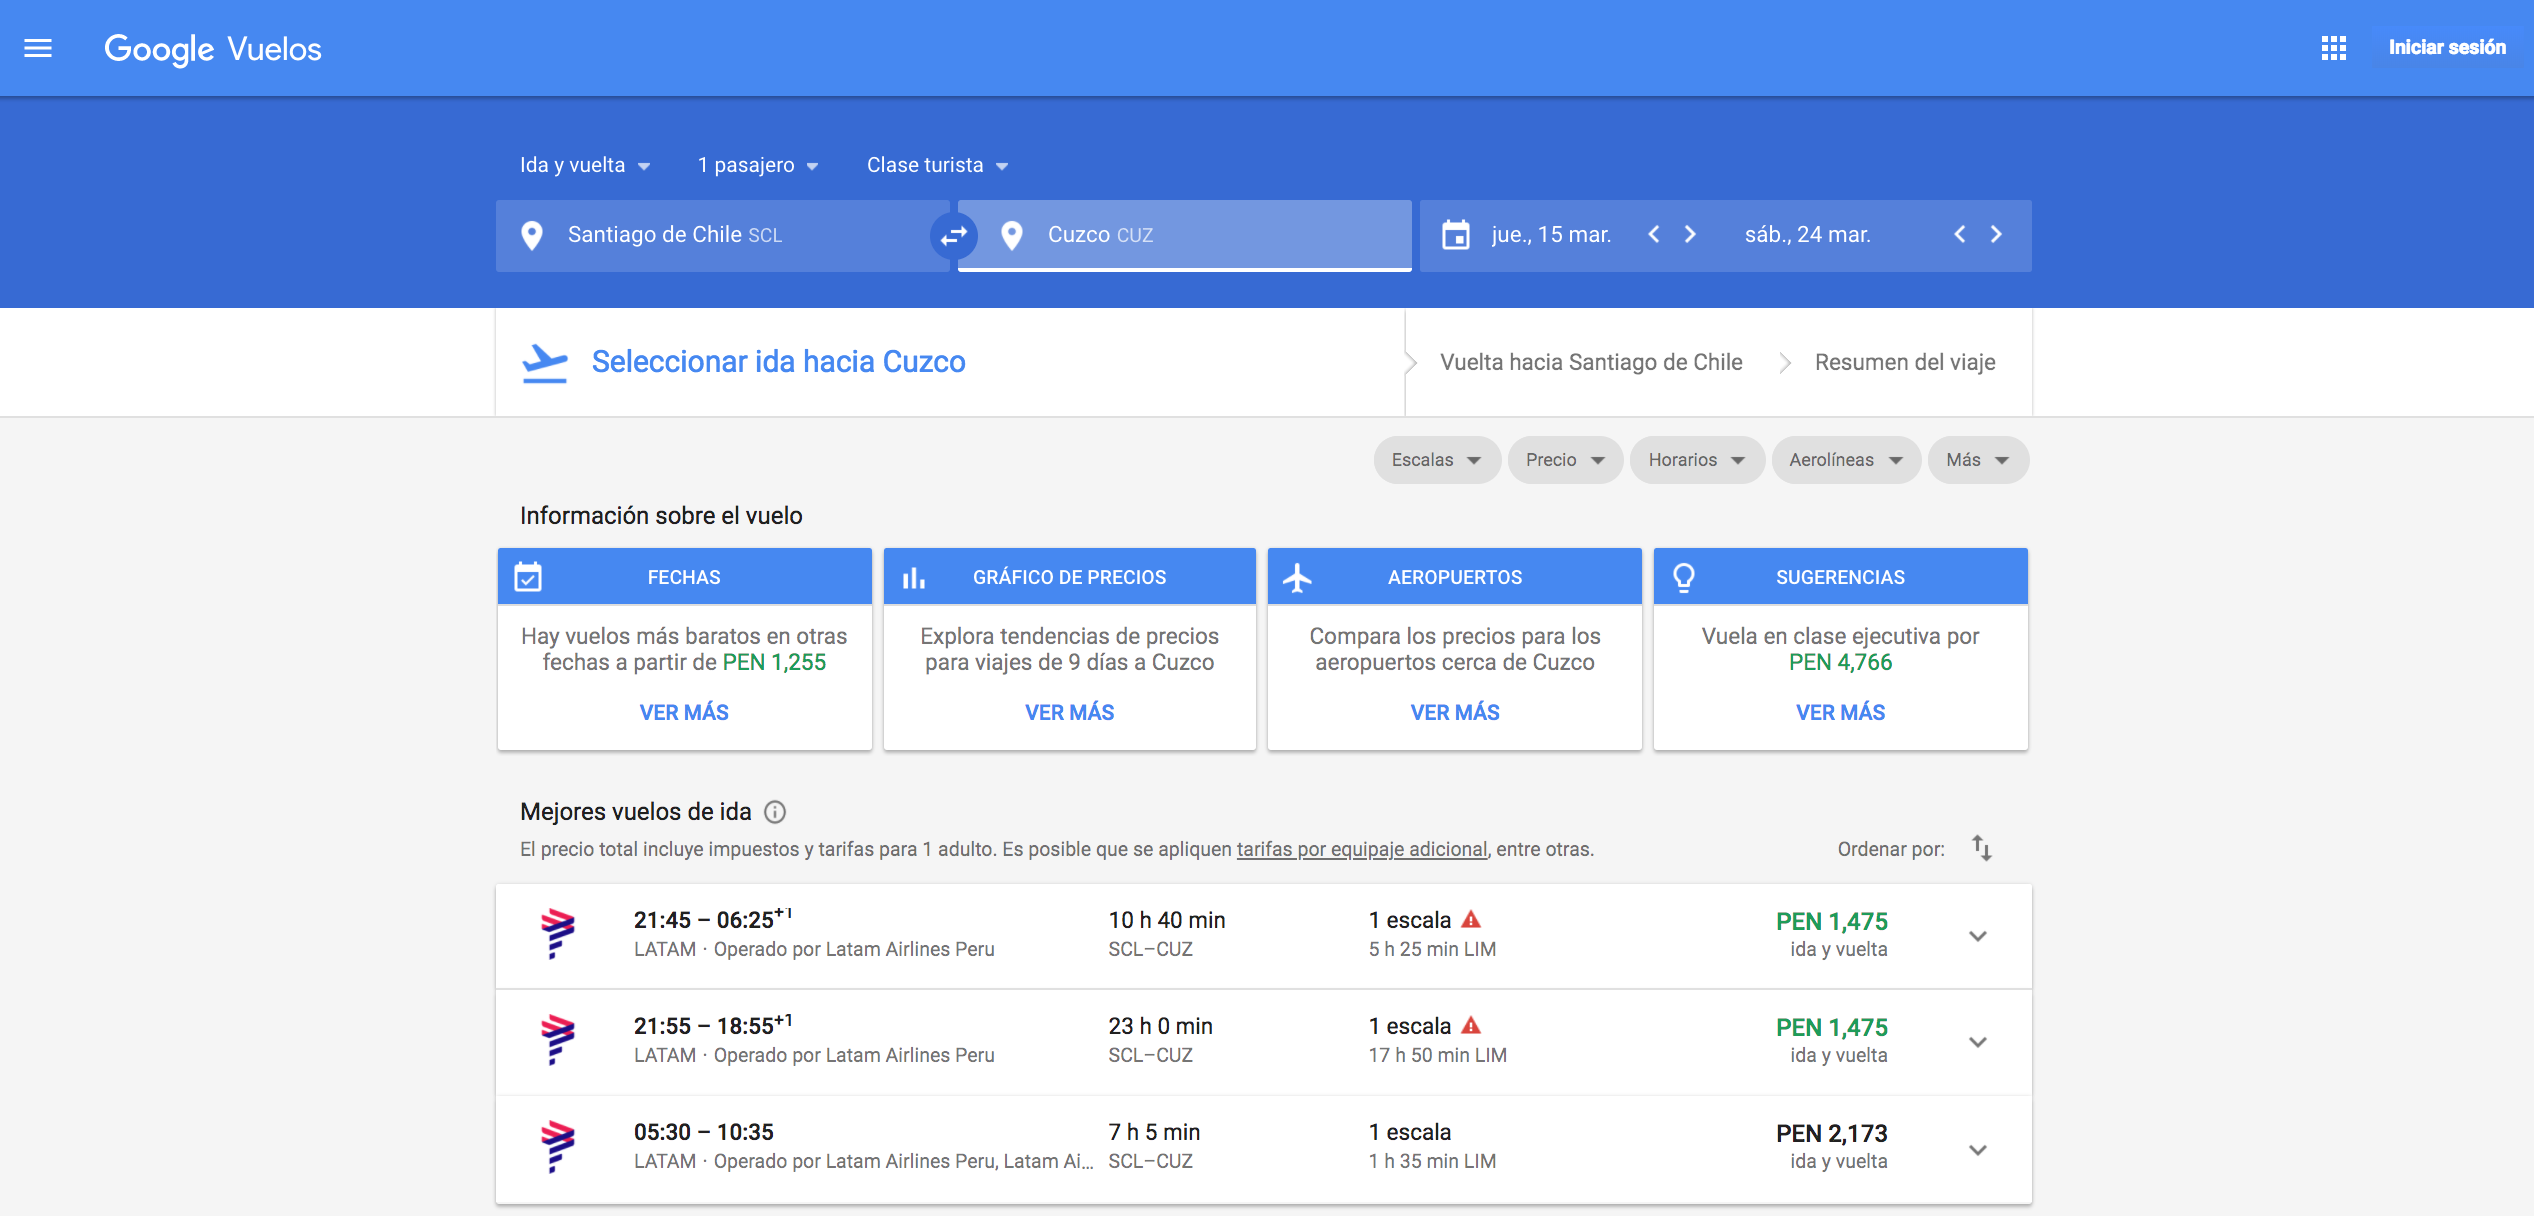
Task: Expand the 21:45 – 06:25 flight details
Action: 1978,937
